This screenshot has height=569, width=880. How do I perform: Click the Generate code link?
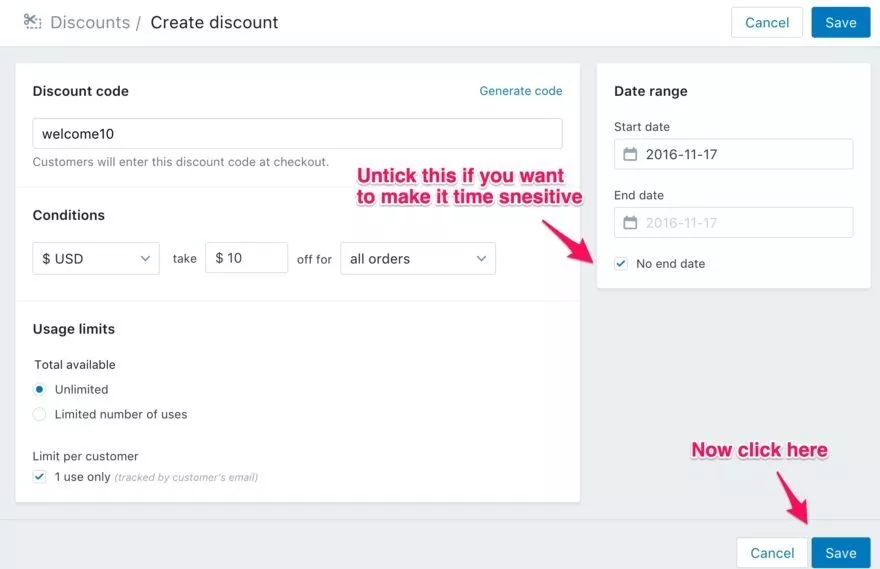[x=520, y=91]
